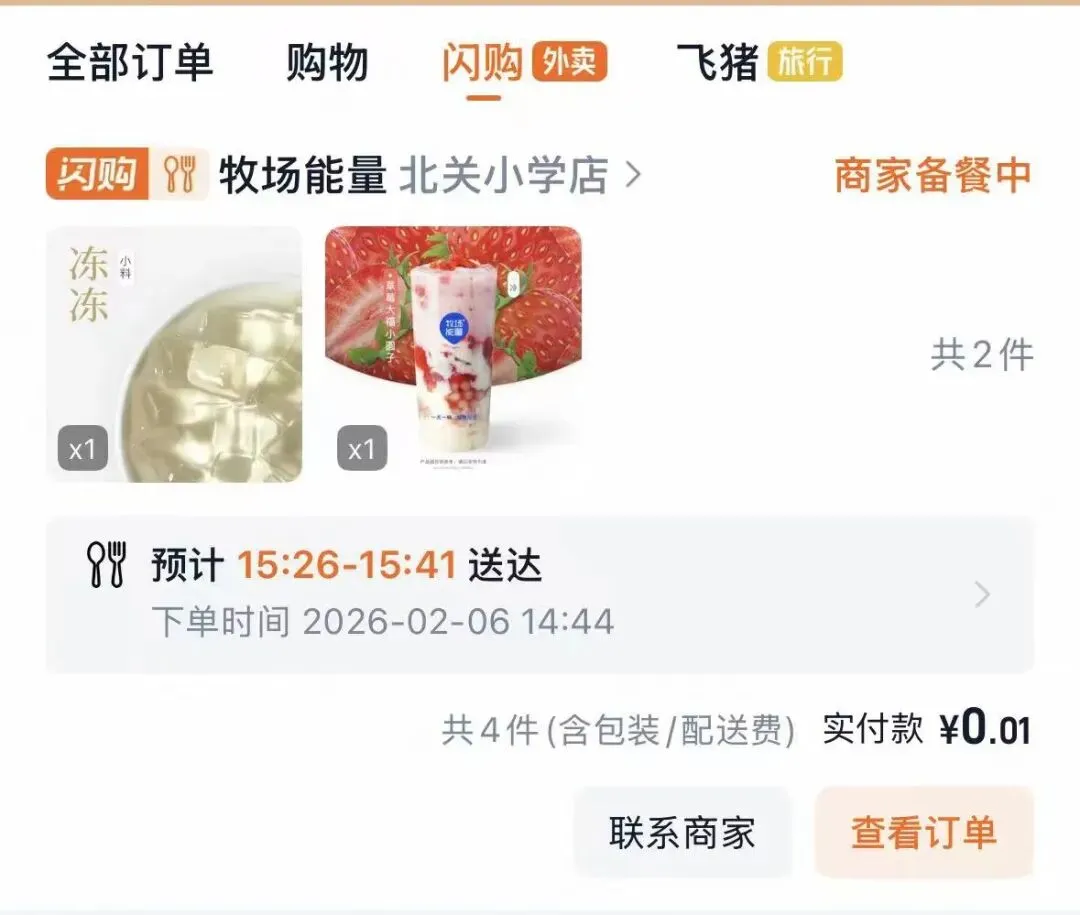
Task: Tap x1 badge on strawberry drink image
Action: 362,449
